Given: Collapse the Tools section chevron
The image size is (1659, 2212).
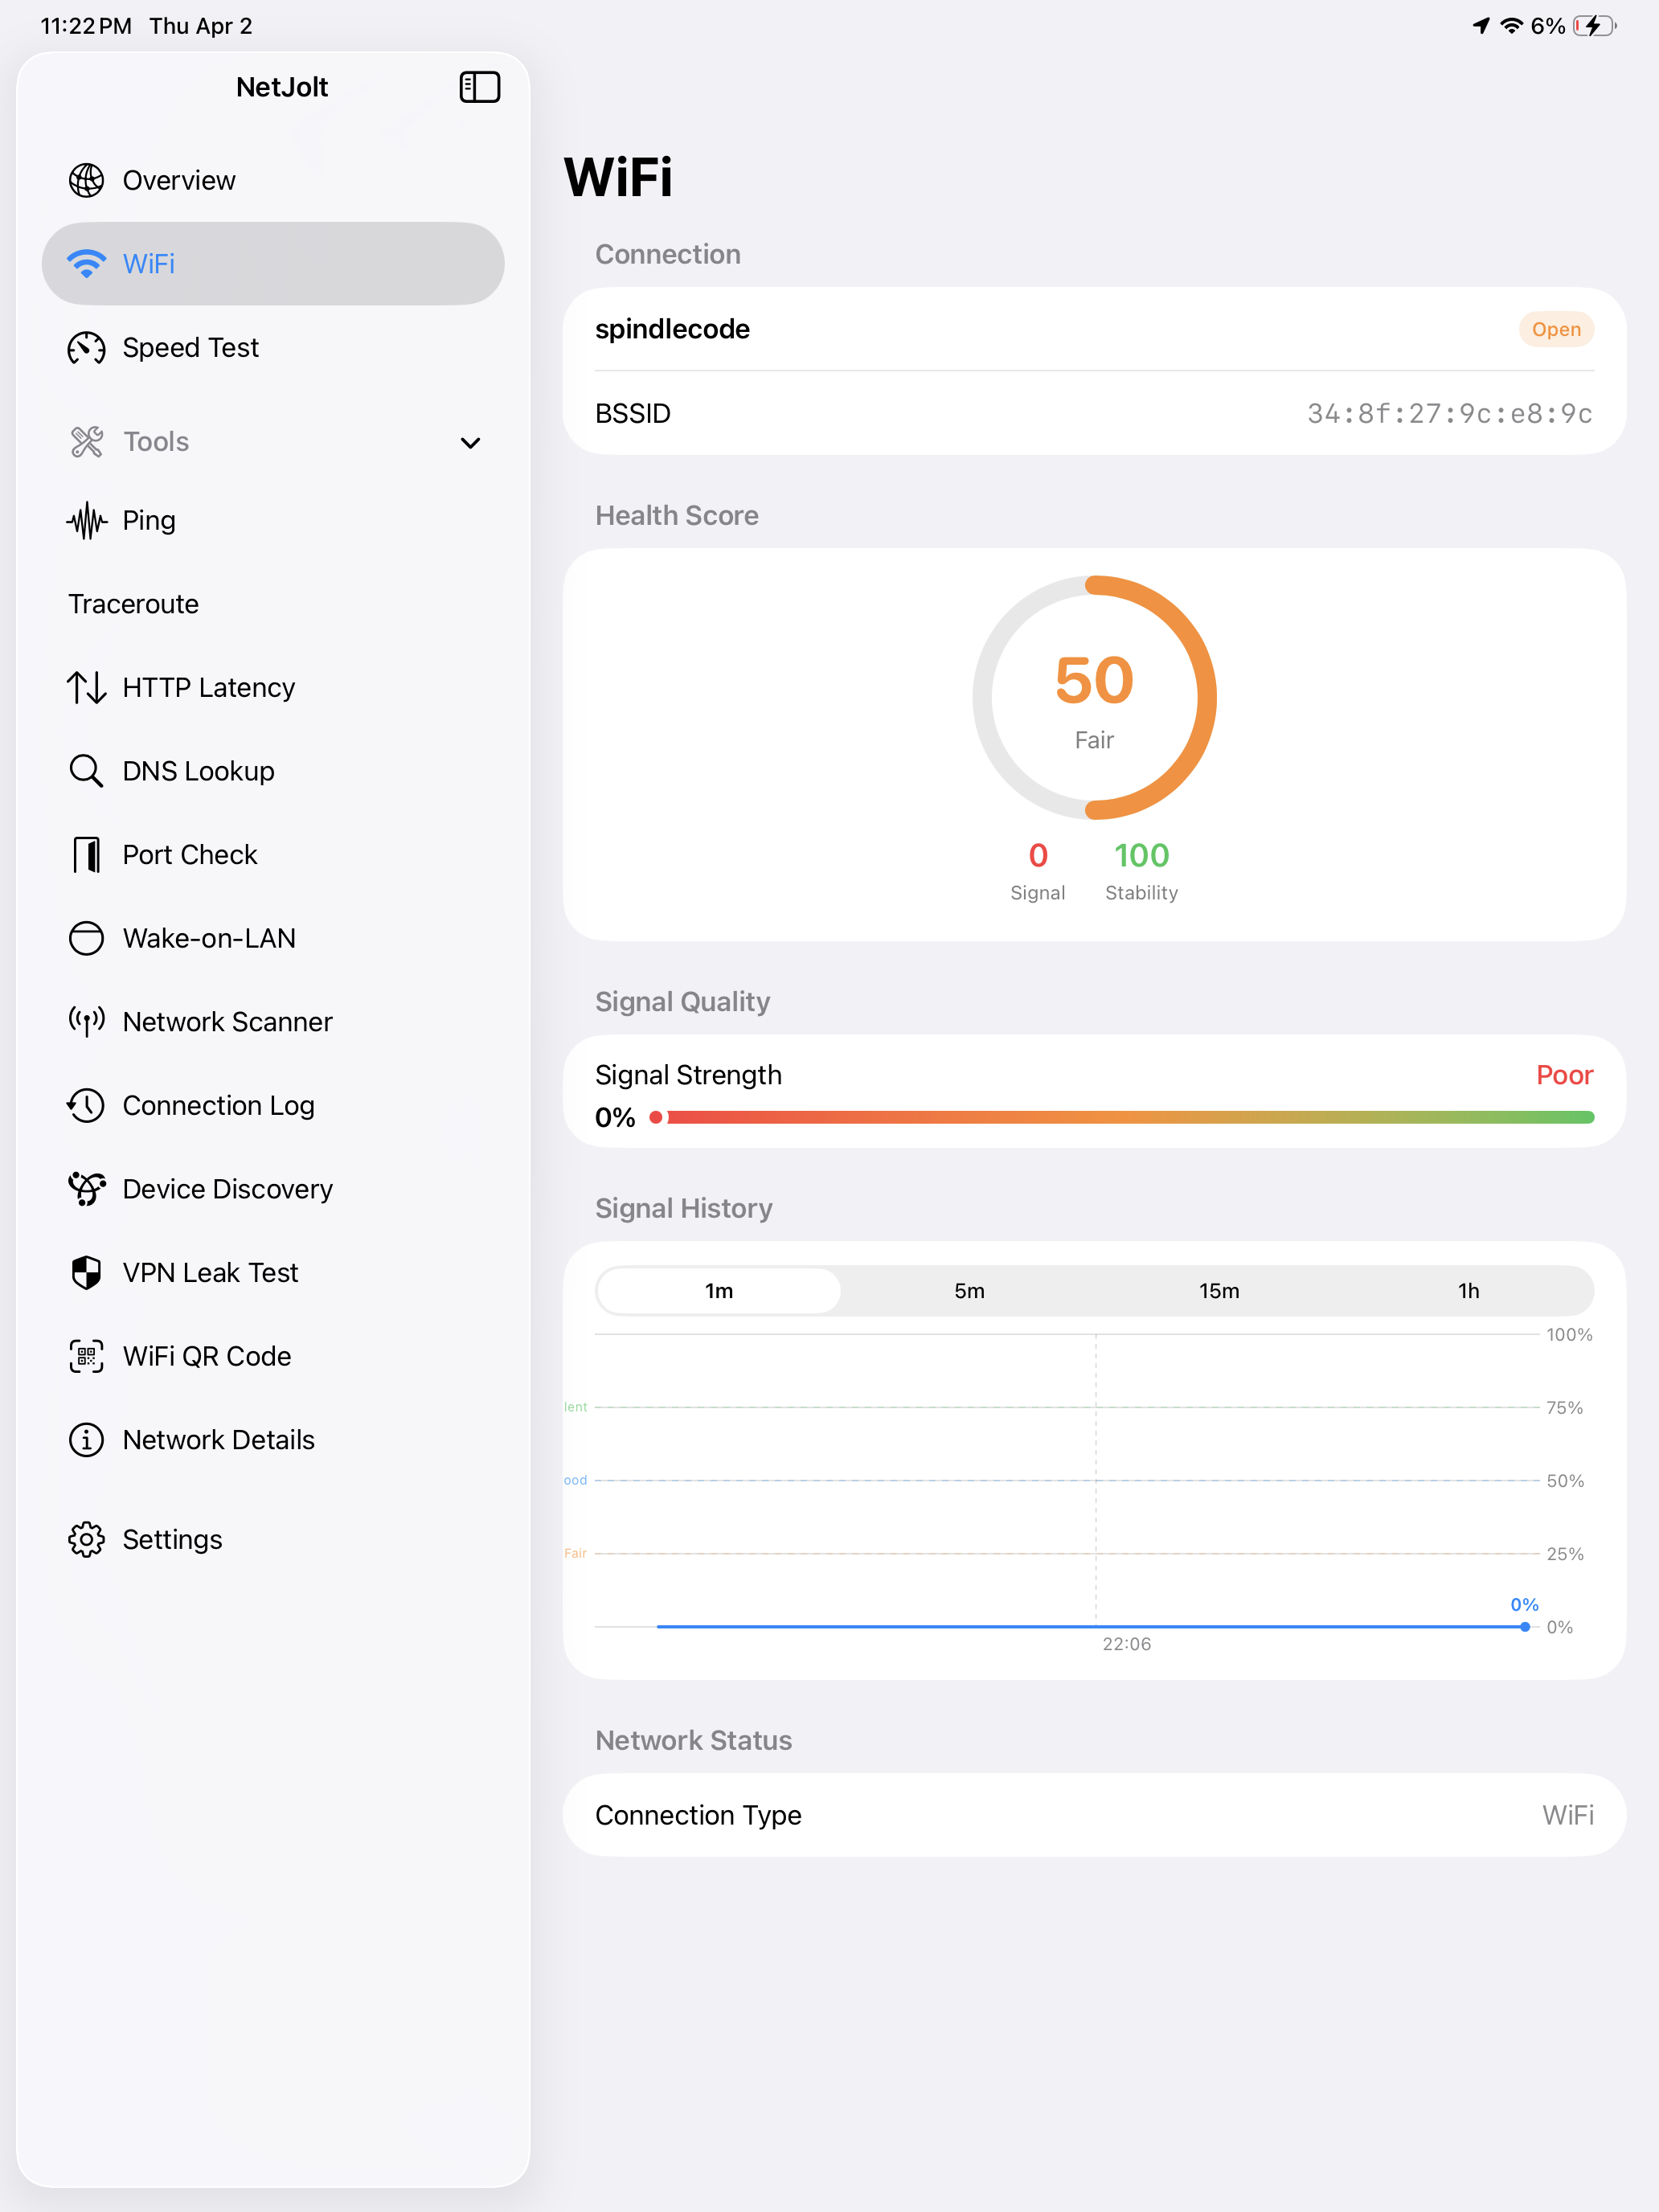Looking at the screenshot, I should [470, 442].
